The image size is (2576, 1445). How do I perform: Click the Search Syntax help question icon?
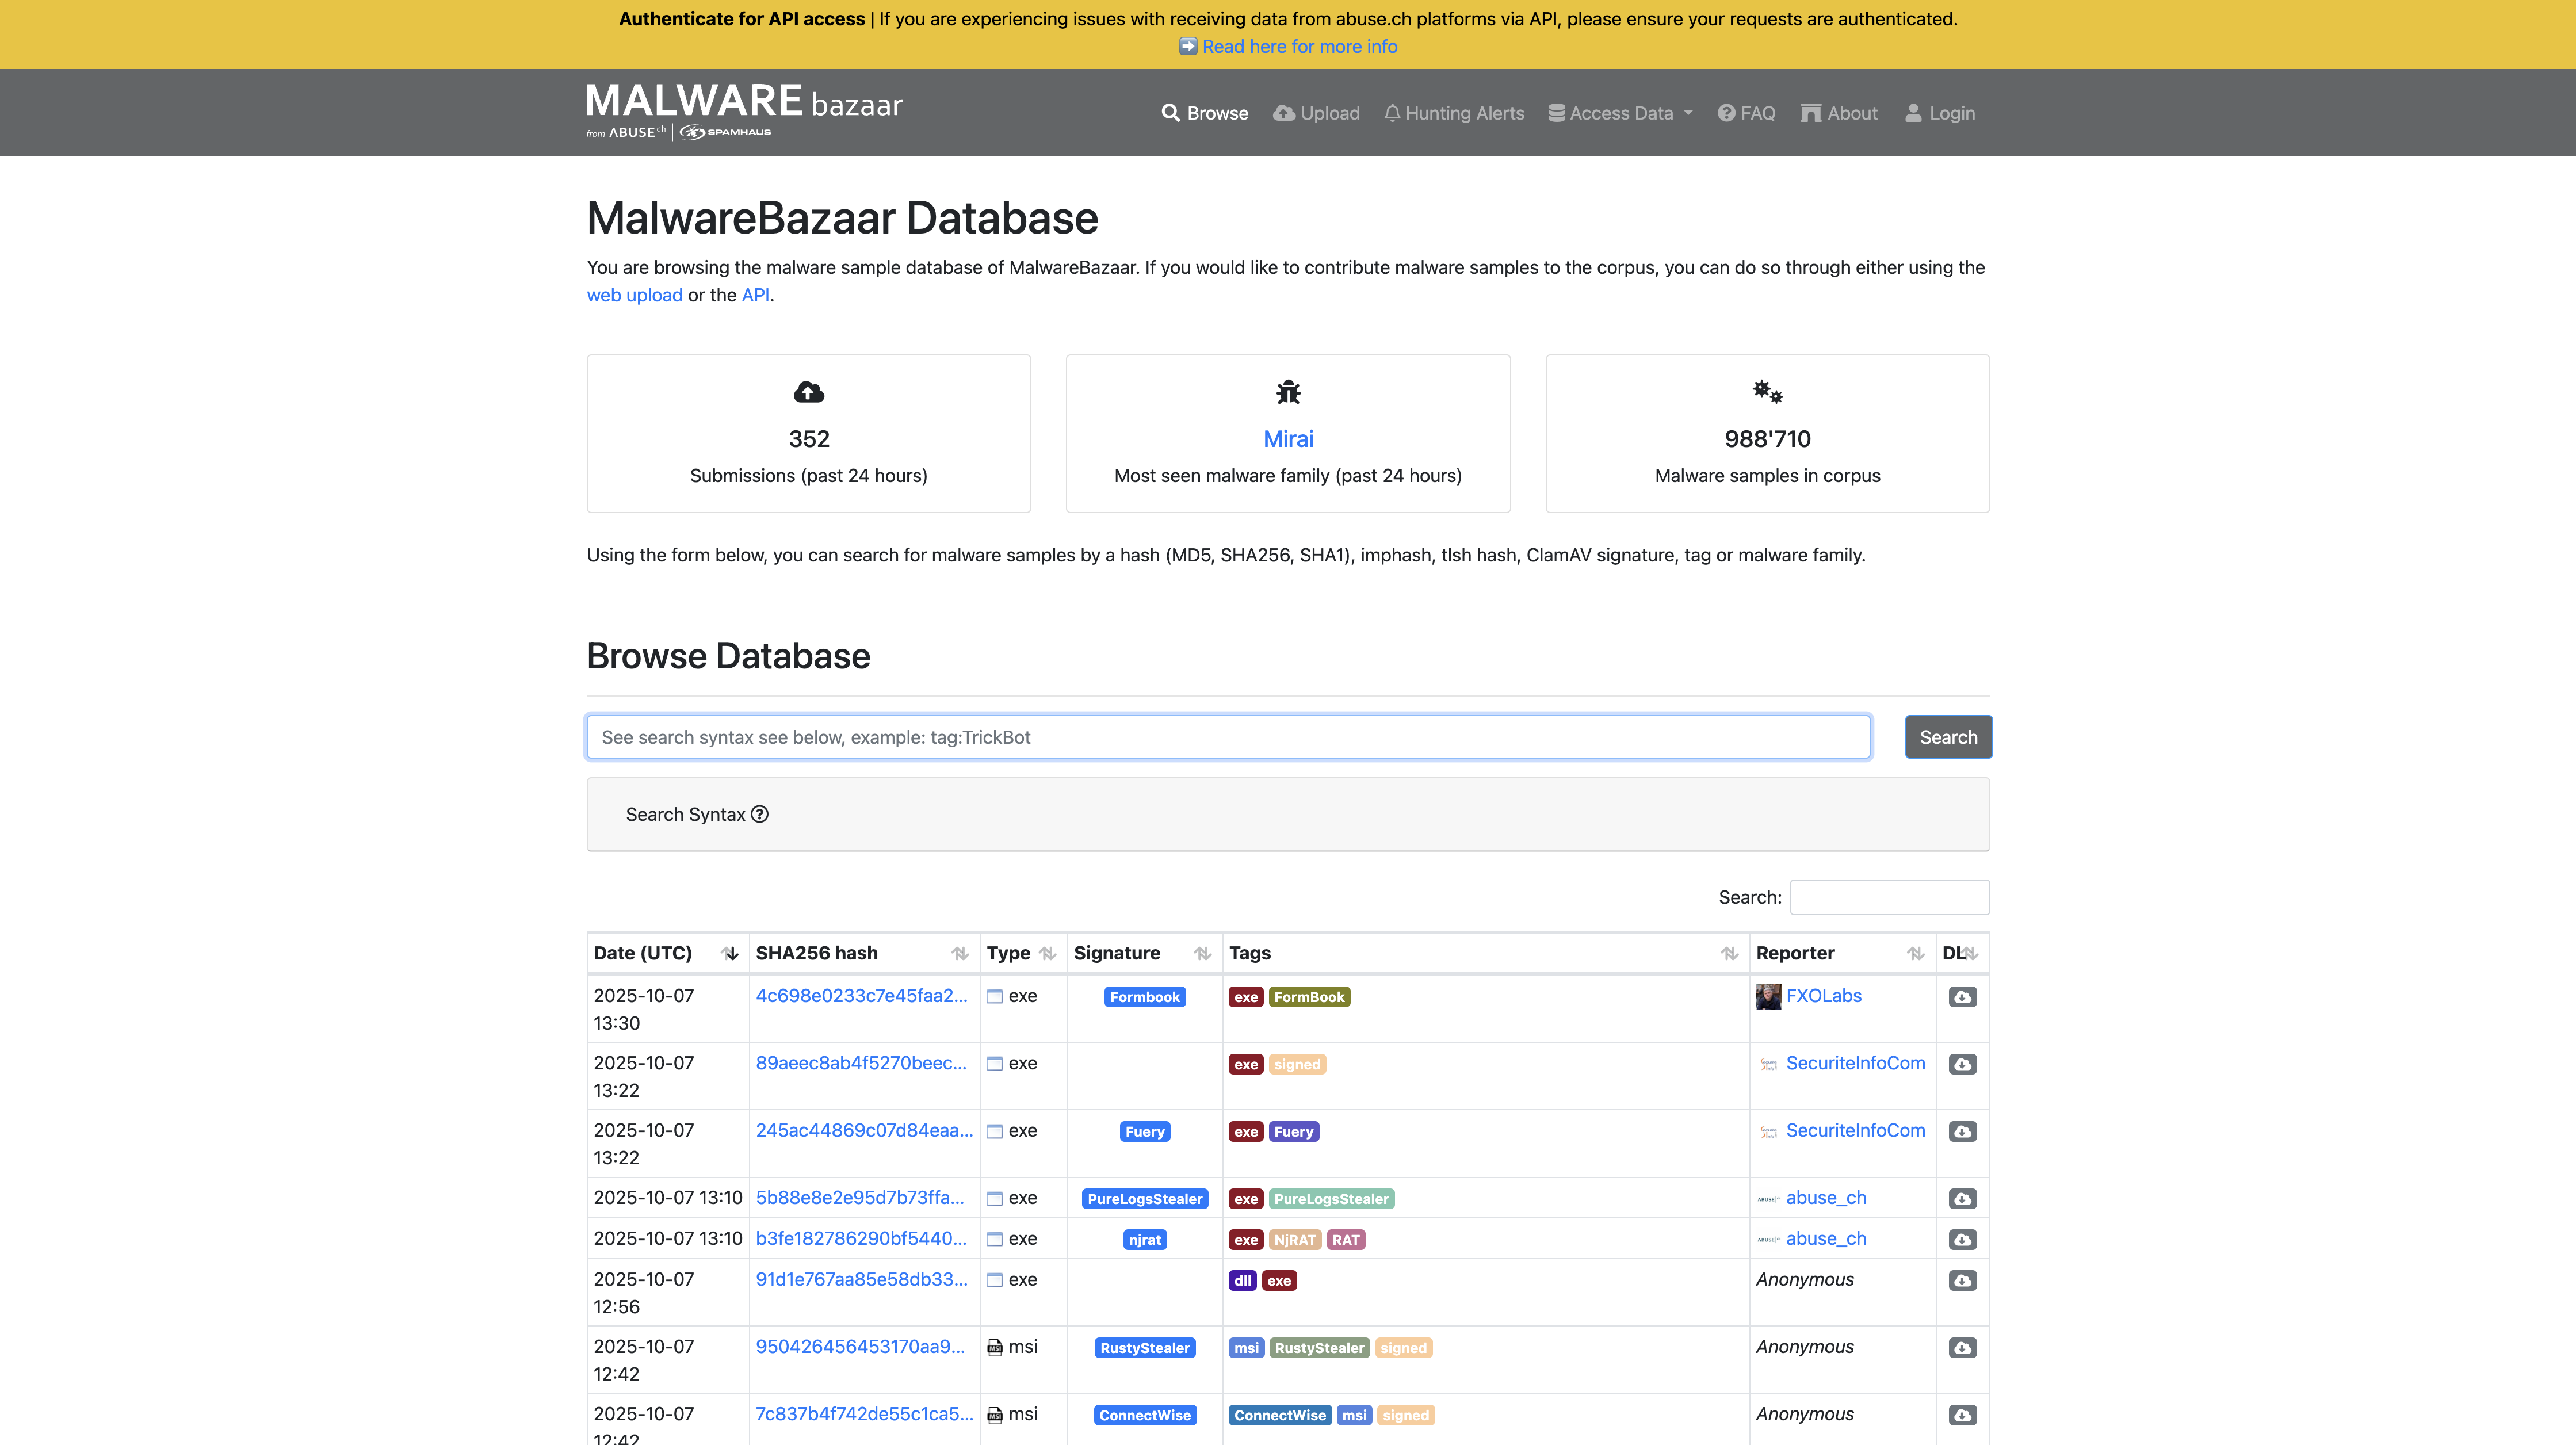(x=760, y=814)
